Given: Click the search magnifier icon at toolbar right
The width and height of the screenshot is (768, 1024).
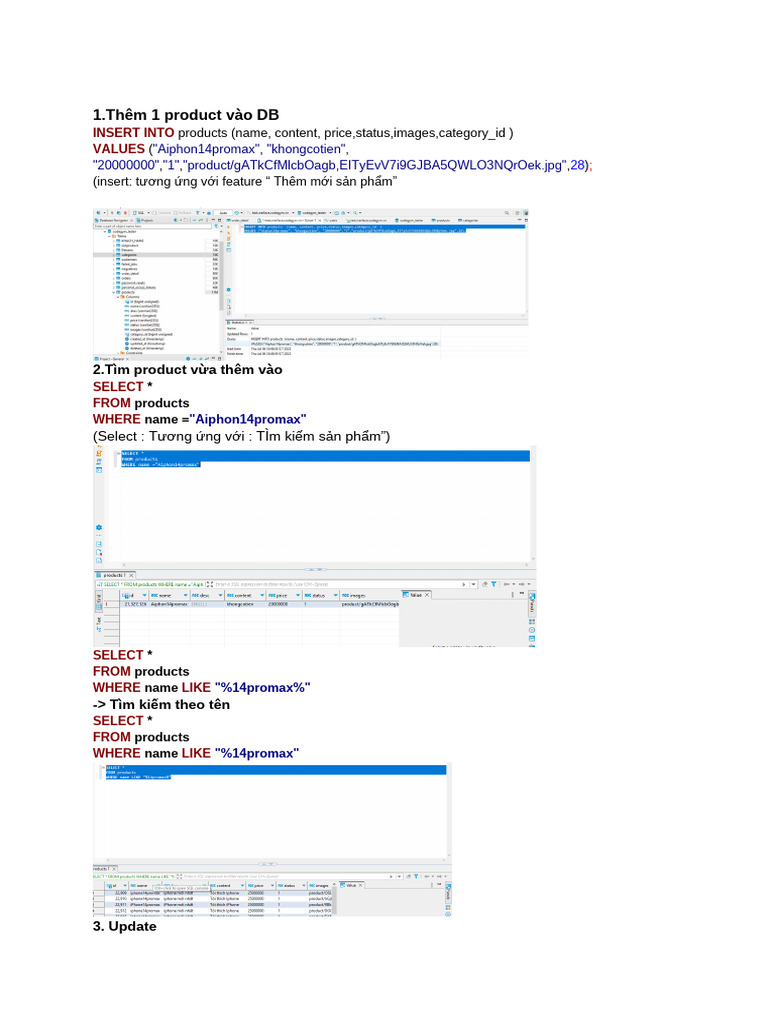Looking at the screenshot, I should point(506,213).
